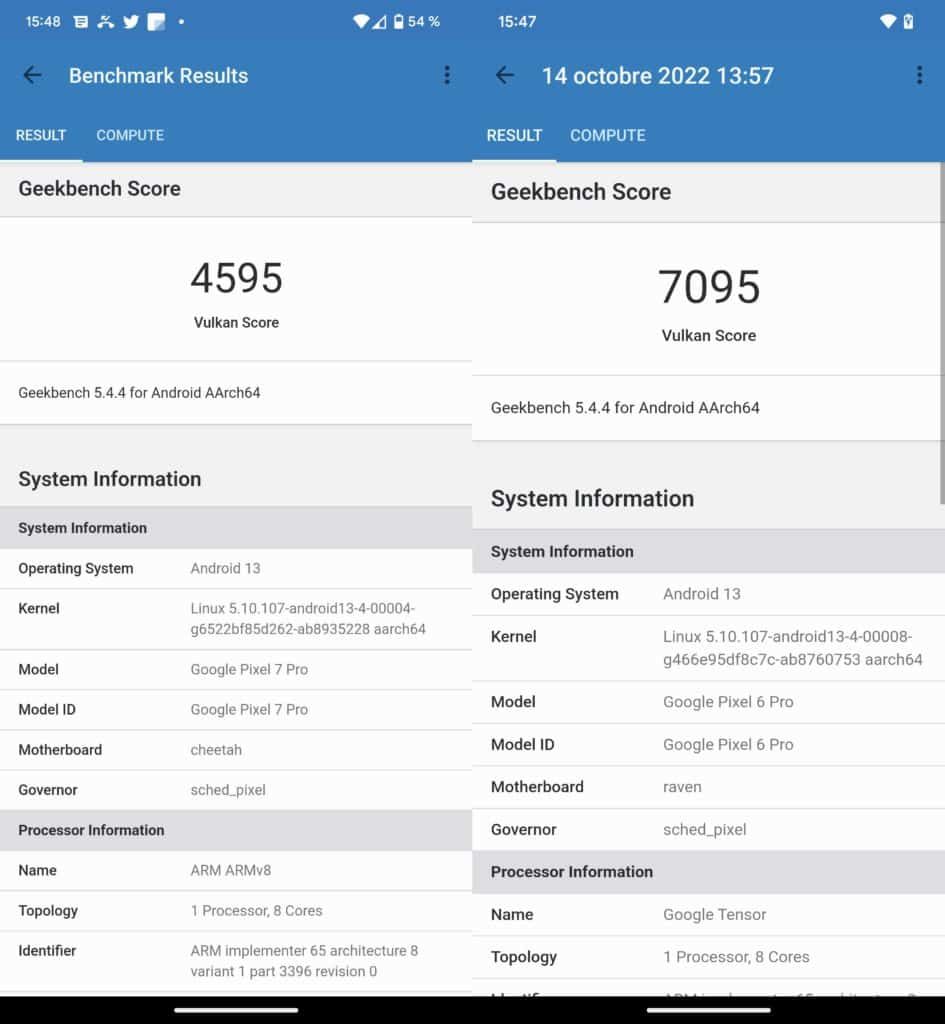Tap the motherboard value "cheetah"
Image resolution: width=945 pixels, height=1024 pixels.
(x=216, y=750)
